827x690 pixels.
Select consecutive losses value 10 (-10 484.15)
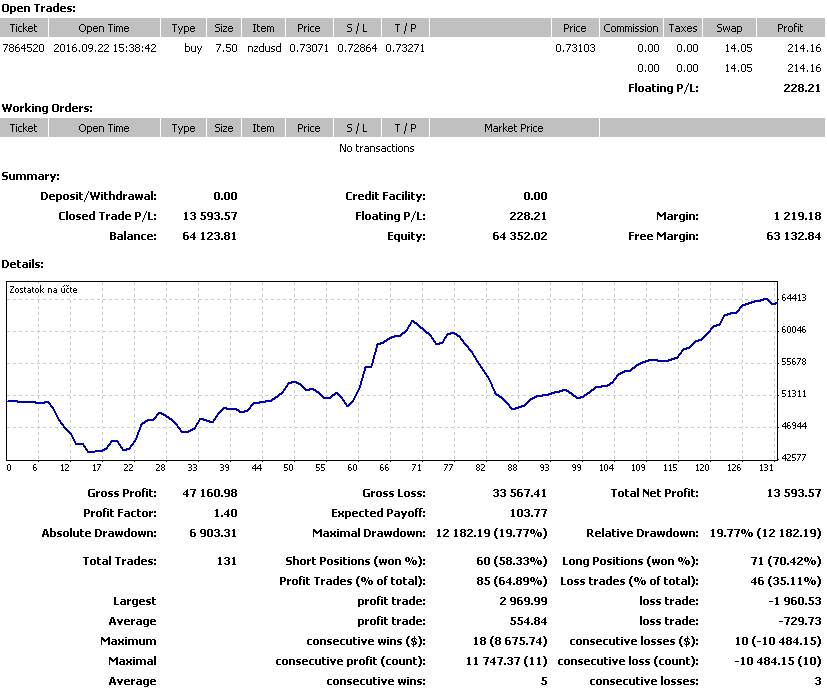778,641
